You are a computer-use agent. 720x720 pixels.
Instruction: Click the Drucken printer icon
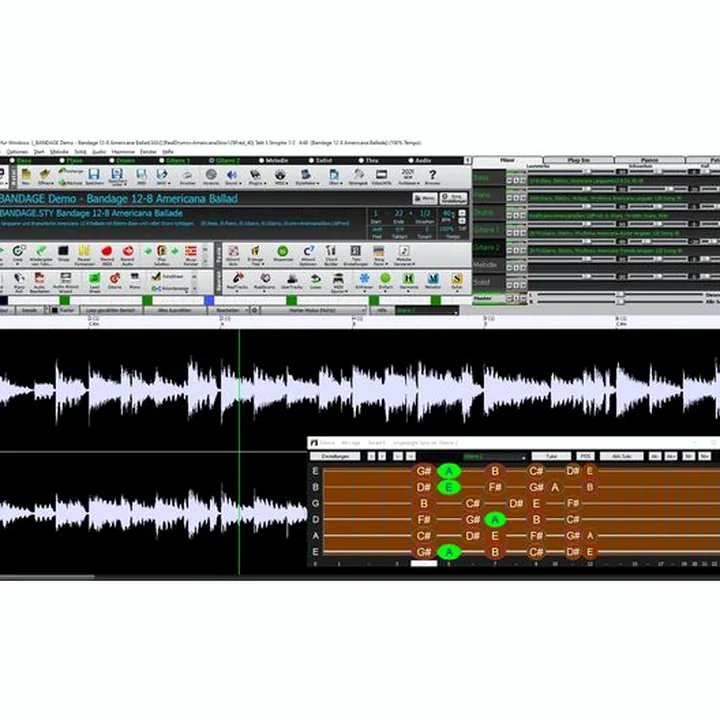click(187, 176)
